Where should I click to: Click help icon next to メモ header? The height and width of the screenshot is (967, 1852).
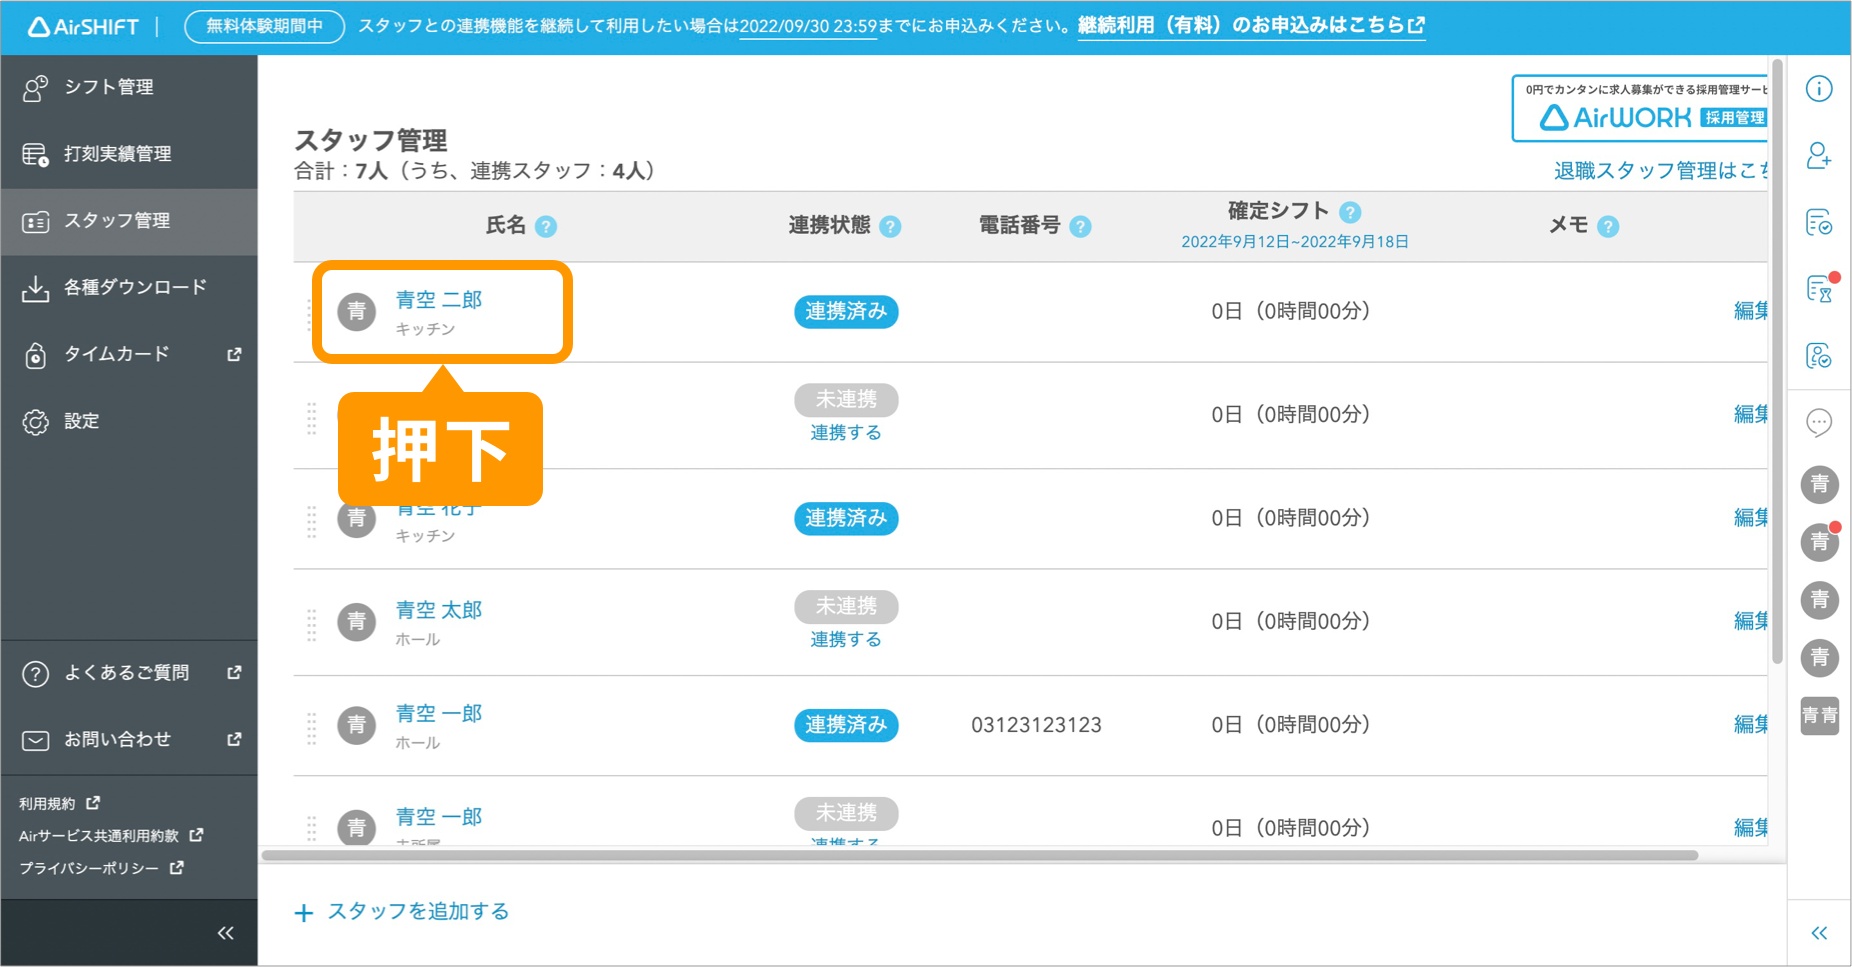(x=1608, y=227)
